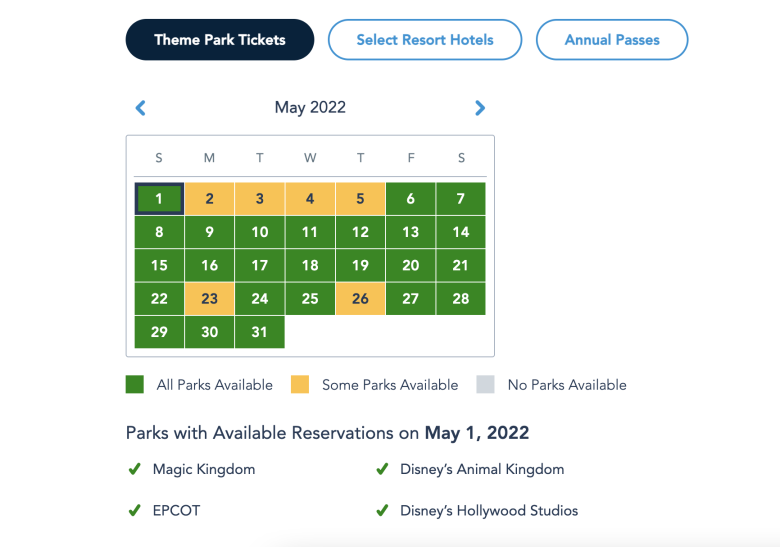
Task: Select May 5 date cell
Action: coord(360,199)
